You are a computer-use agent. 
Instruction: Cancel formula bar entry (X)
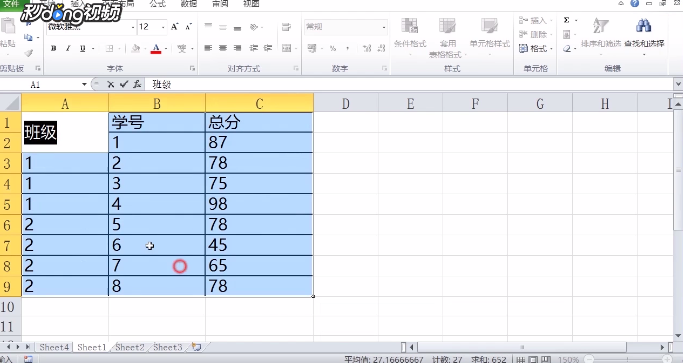pos(111,84)
